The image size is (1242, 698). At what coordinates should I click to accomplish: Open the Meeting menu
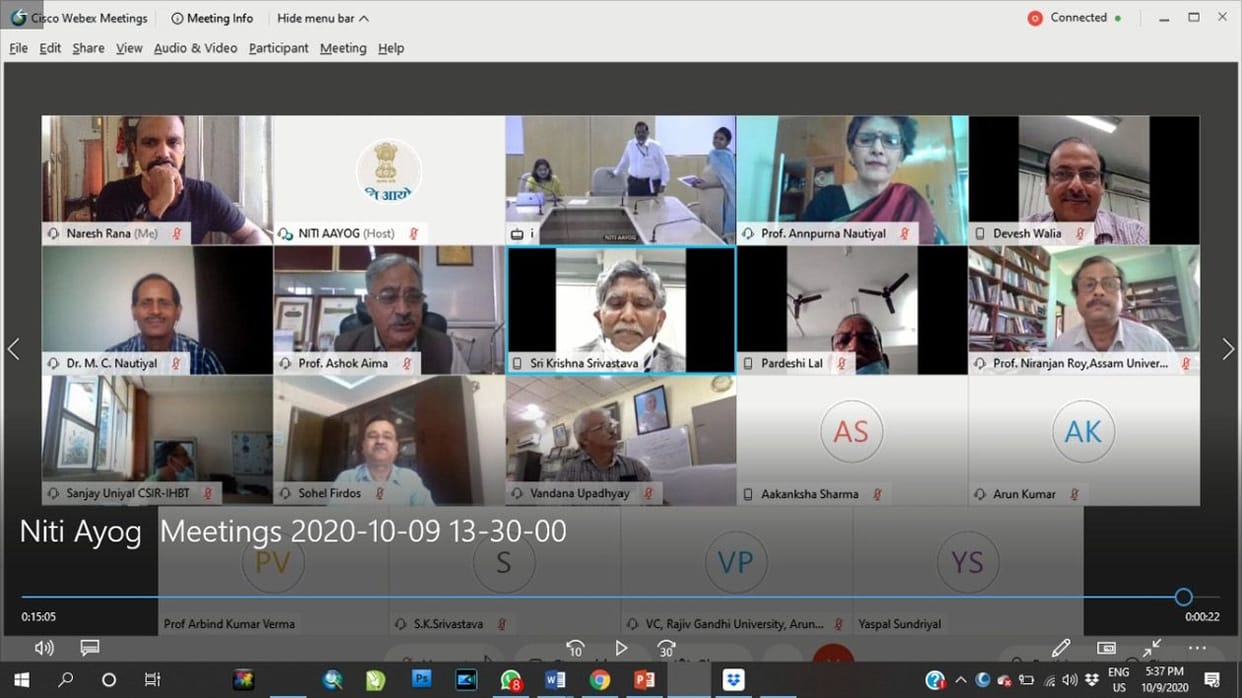(x=343, y=48)
